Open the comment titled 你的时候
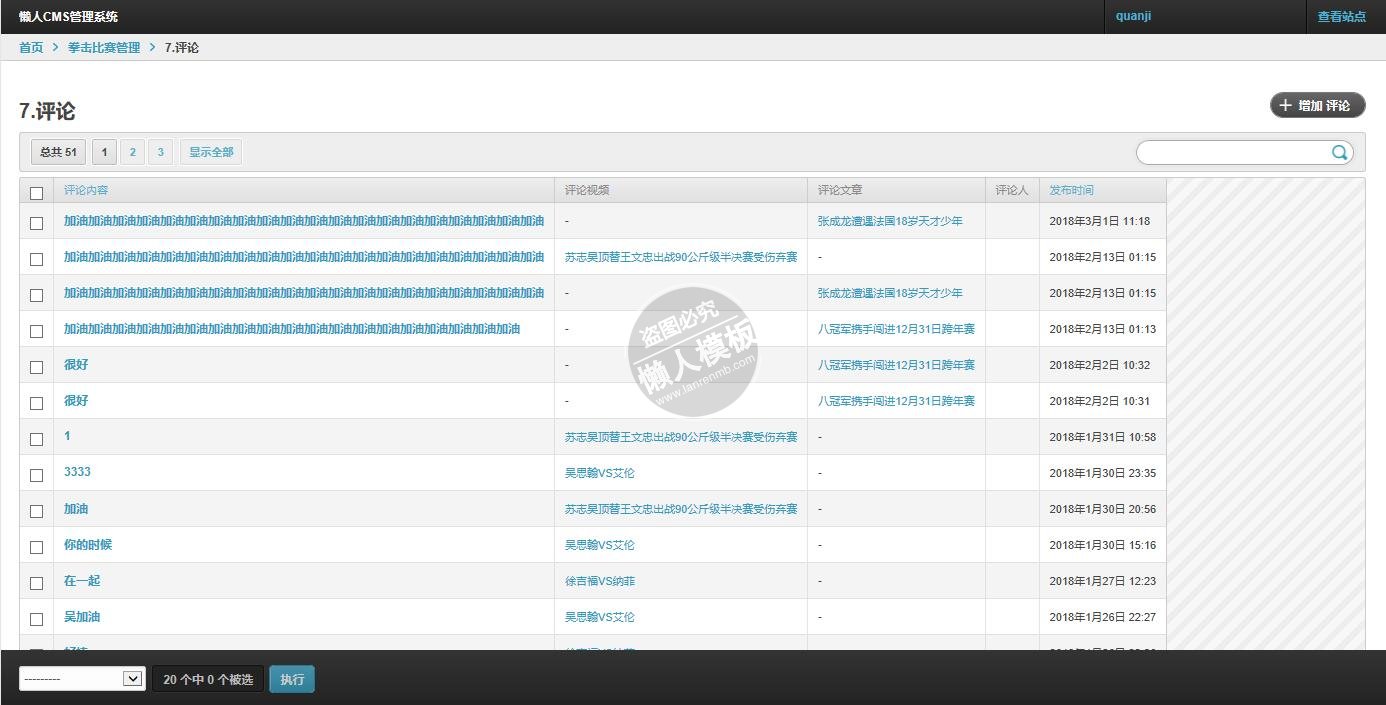This screenshot has width=1386, height=705. [88, 544]
